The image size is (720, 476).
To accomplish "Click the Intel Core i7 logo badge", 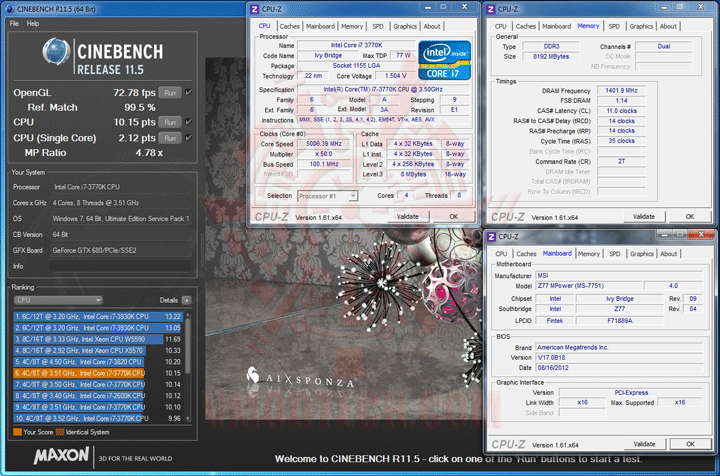I will 444,60.
